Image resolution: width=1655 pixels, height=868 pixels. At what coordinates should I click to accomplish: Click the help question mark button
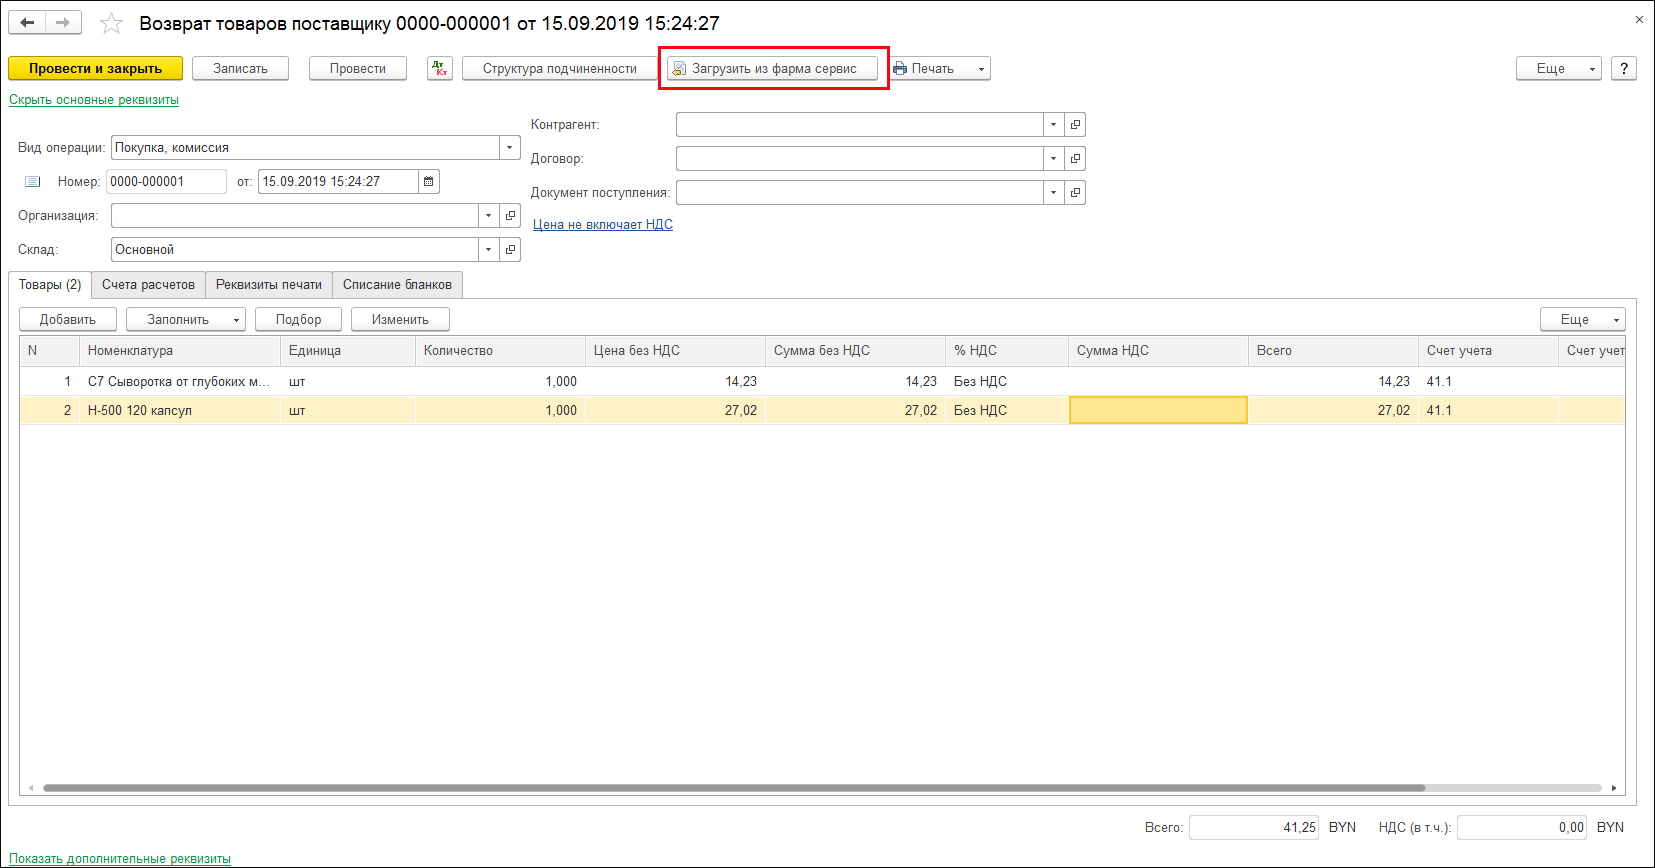(1623, 68)
